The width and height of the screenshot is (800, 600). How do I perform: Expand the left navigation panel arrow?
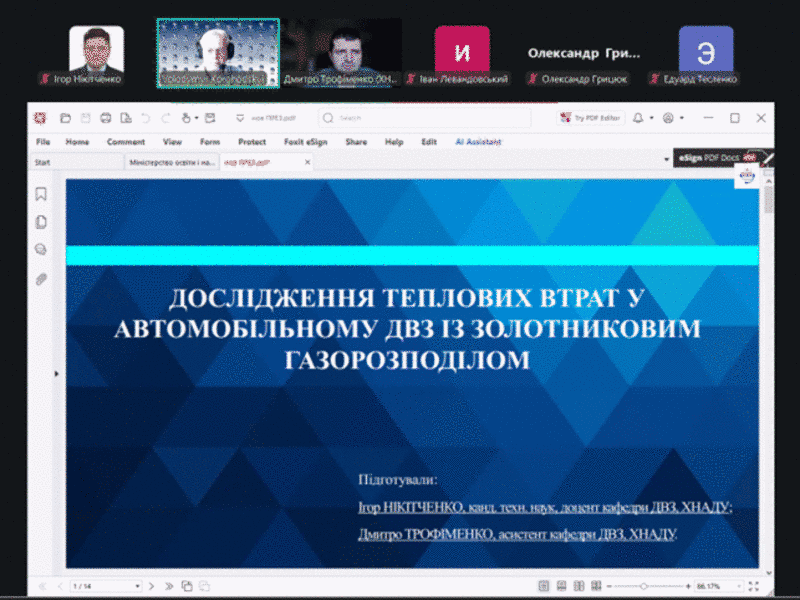click(x=56, y=373)
